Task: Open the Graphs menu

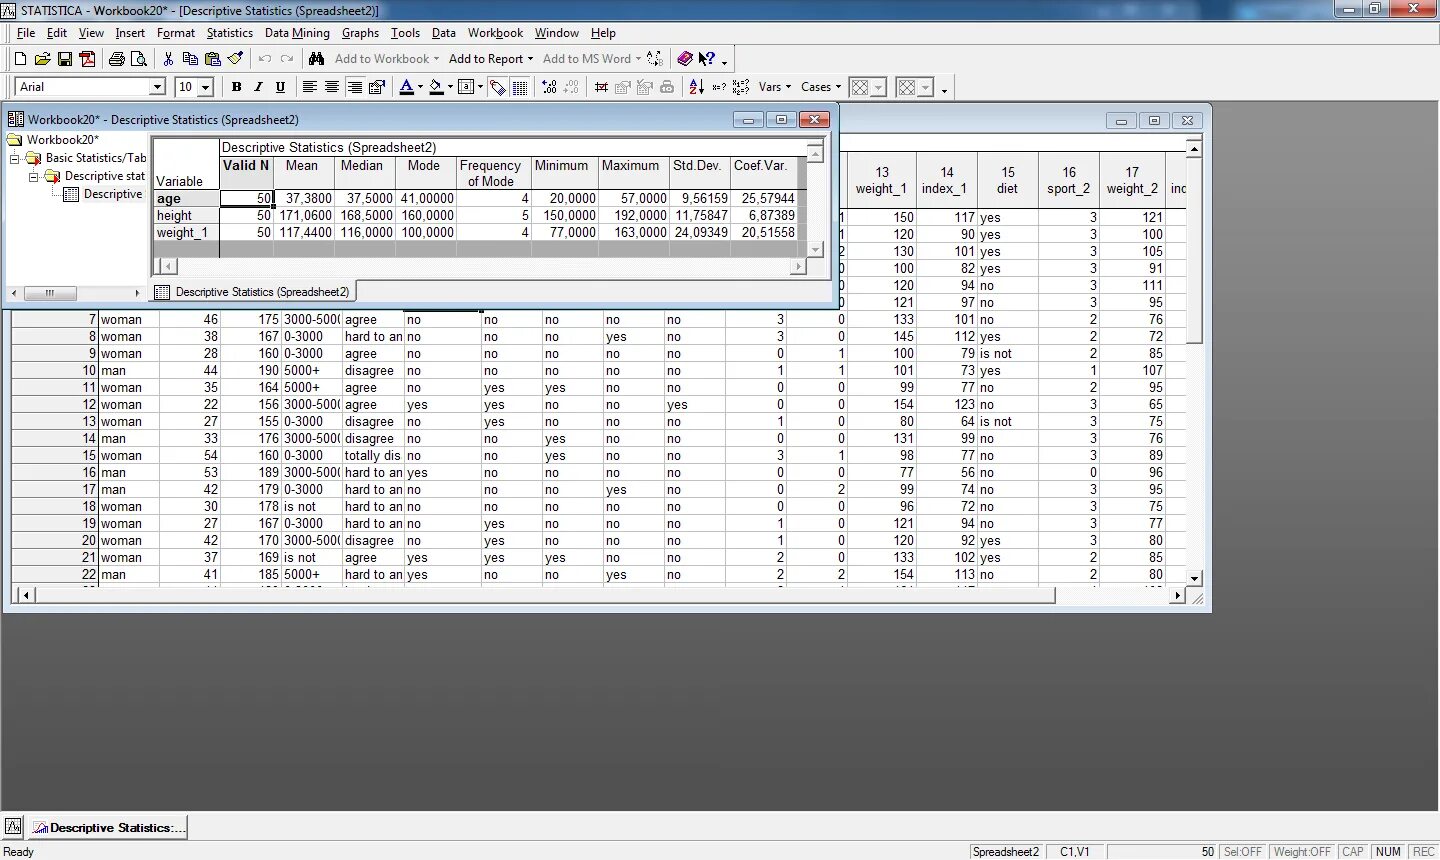Action: tap(360, 33)
